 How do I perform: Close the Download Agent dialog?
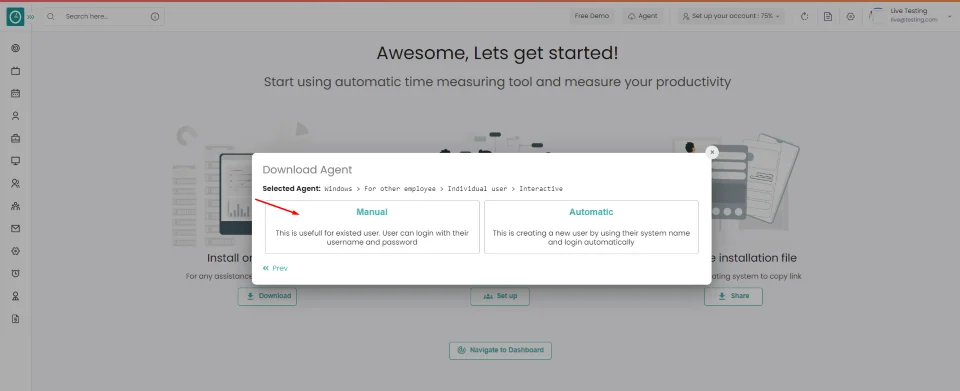pyautogui.click(x=711, y=152)
